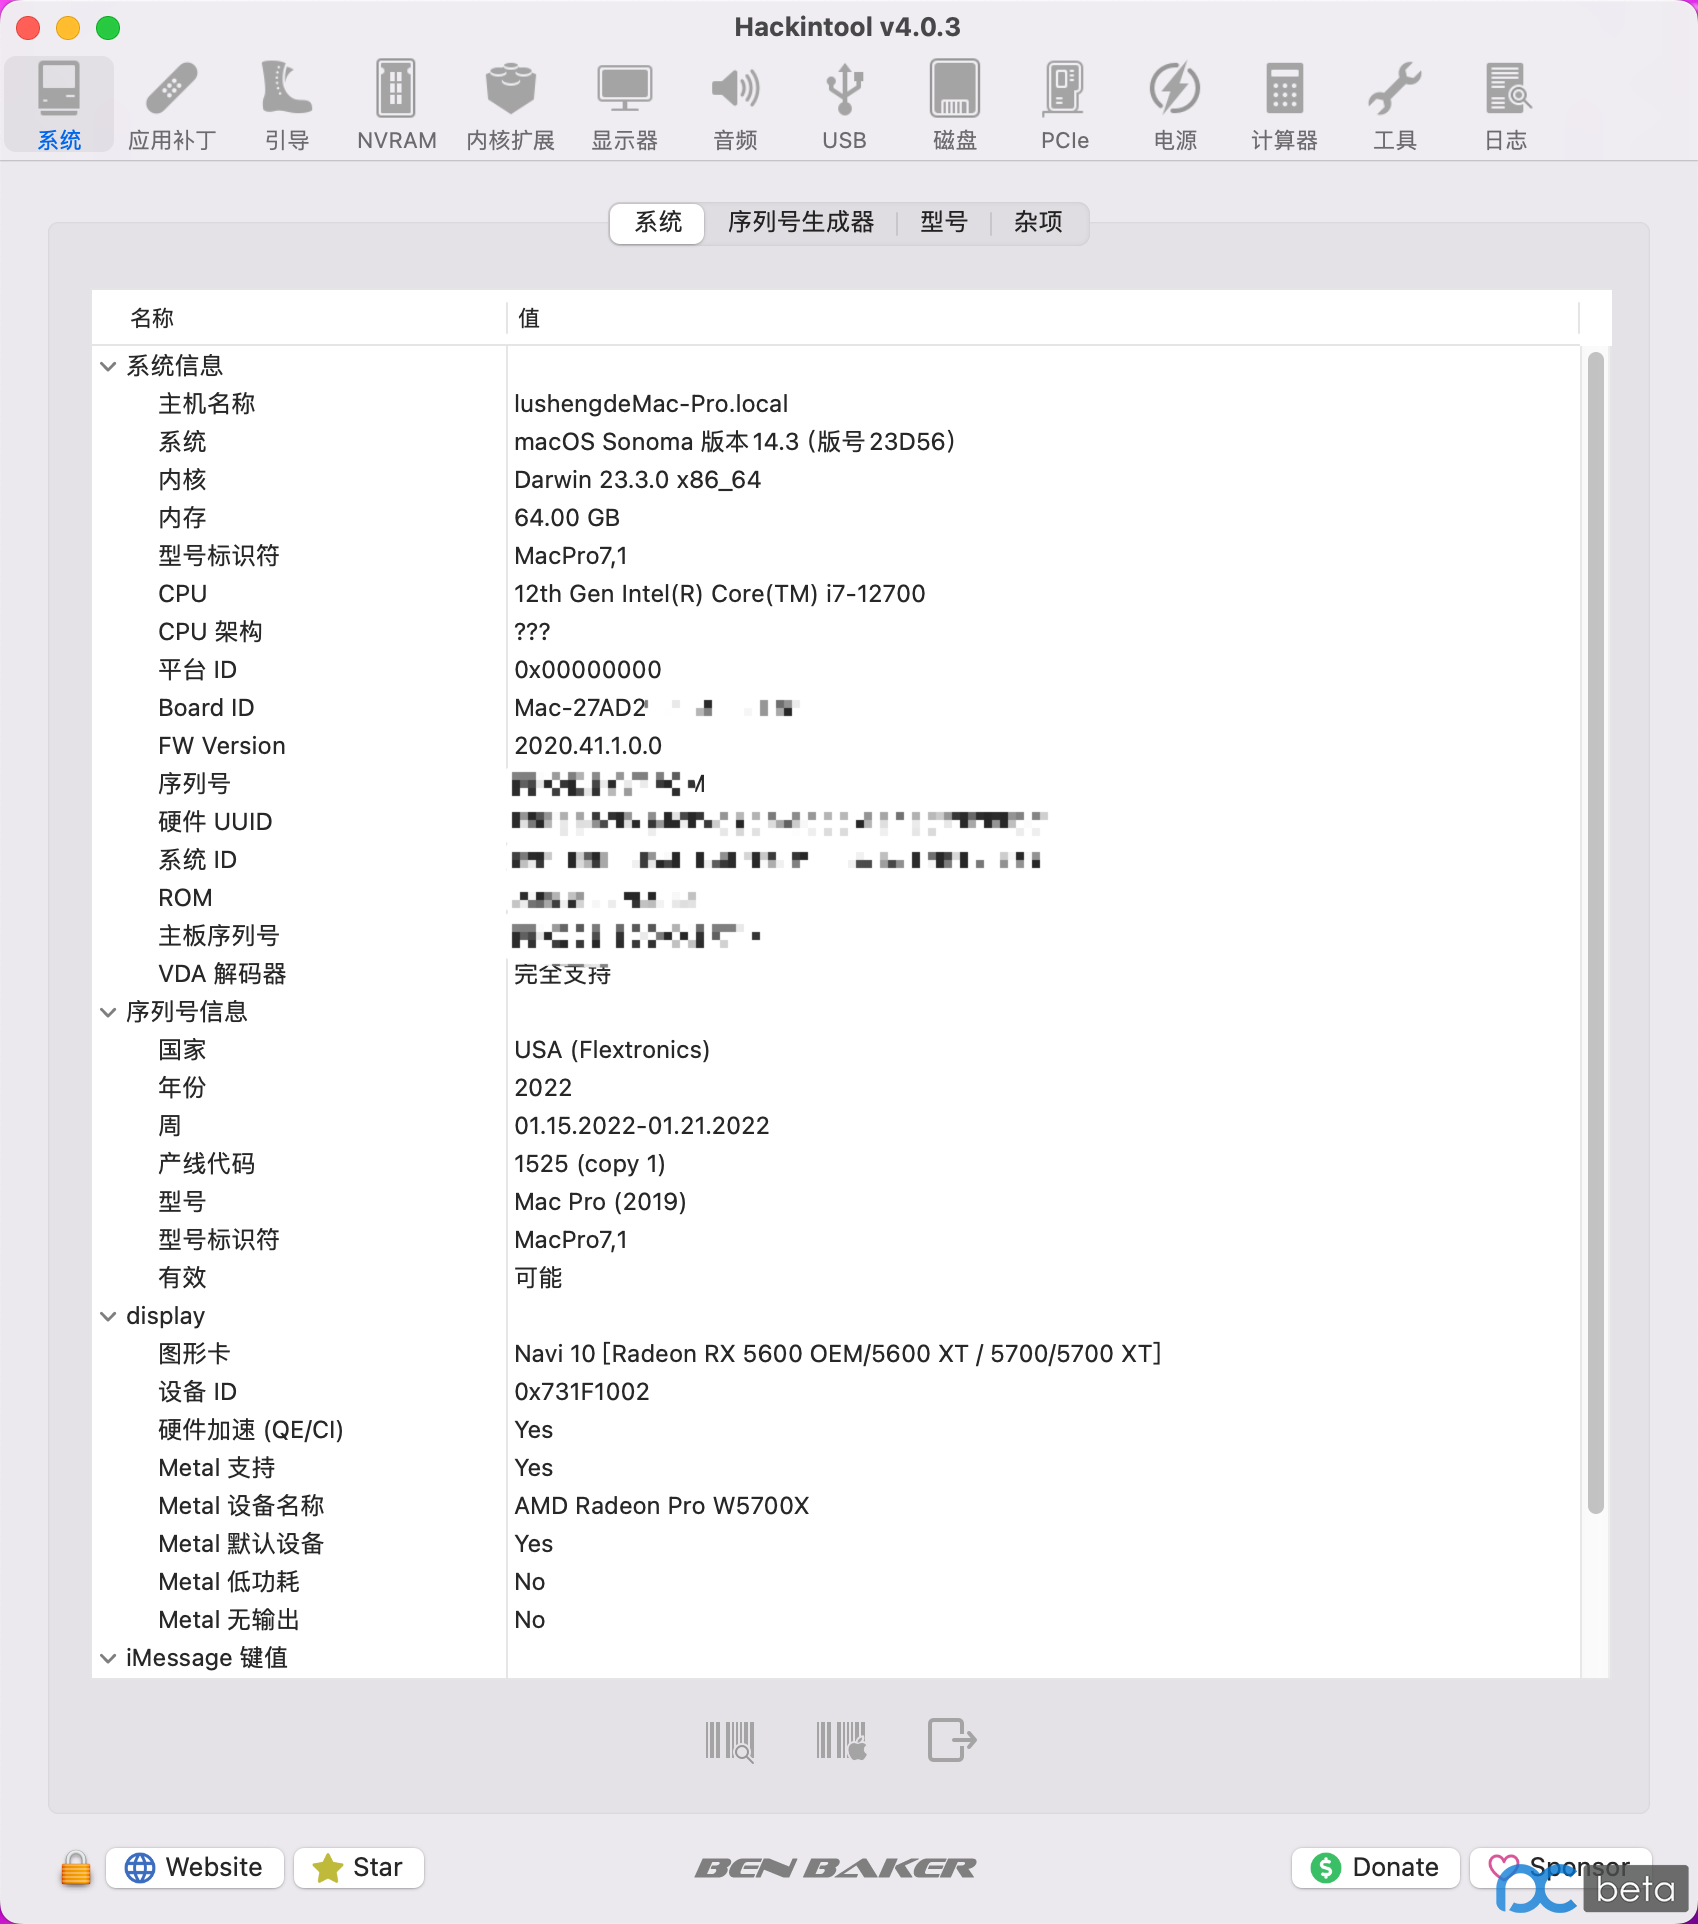
Task: Open the 日志 logs section
Action: coord(1506,106)
